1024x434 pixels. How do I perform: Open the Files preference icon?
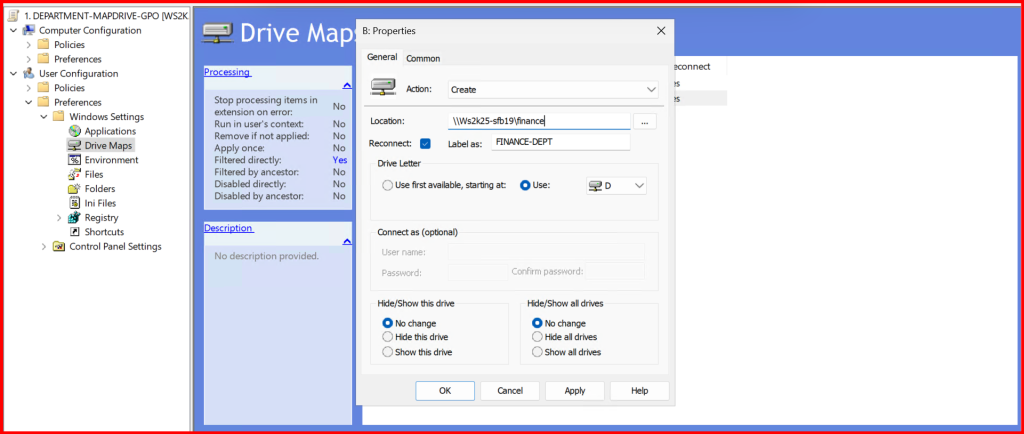tap(75, 174)
